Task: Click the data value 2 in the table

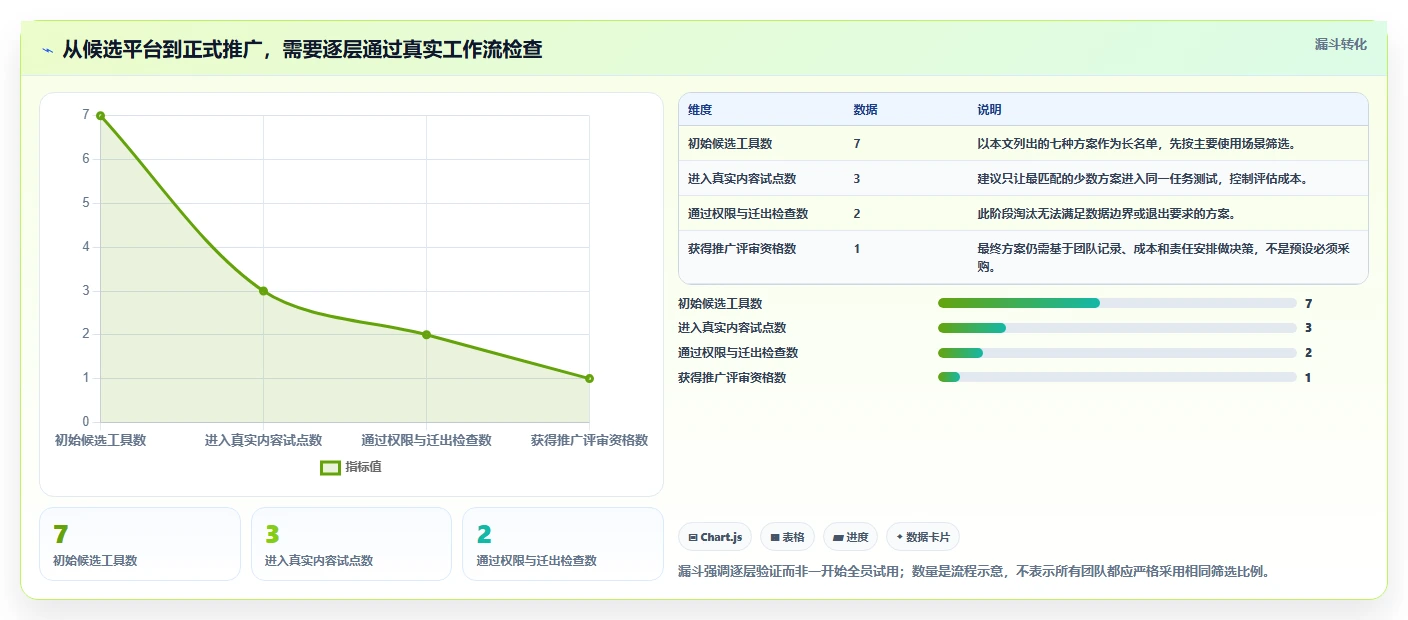Action: 857,214
